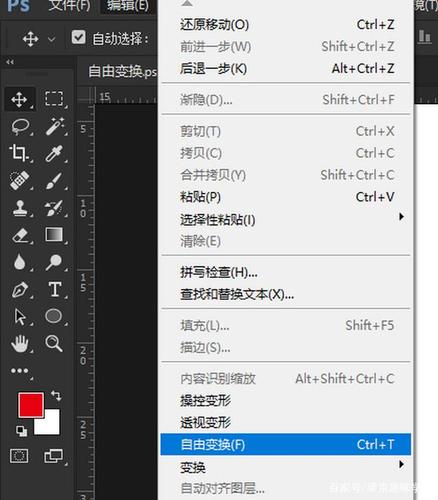Image resolution: width=438 pixels, height=500 pixels.
Task: Click the disabled 描边(S)... entry
Action: pos(286,348)
